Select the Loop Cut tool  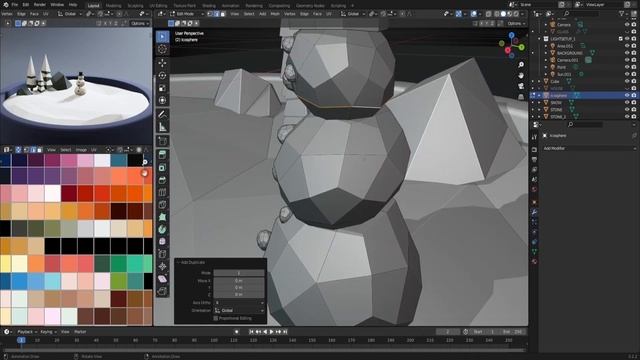(x=162, y=192)
